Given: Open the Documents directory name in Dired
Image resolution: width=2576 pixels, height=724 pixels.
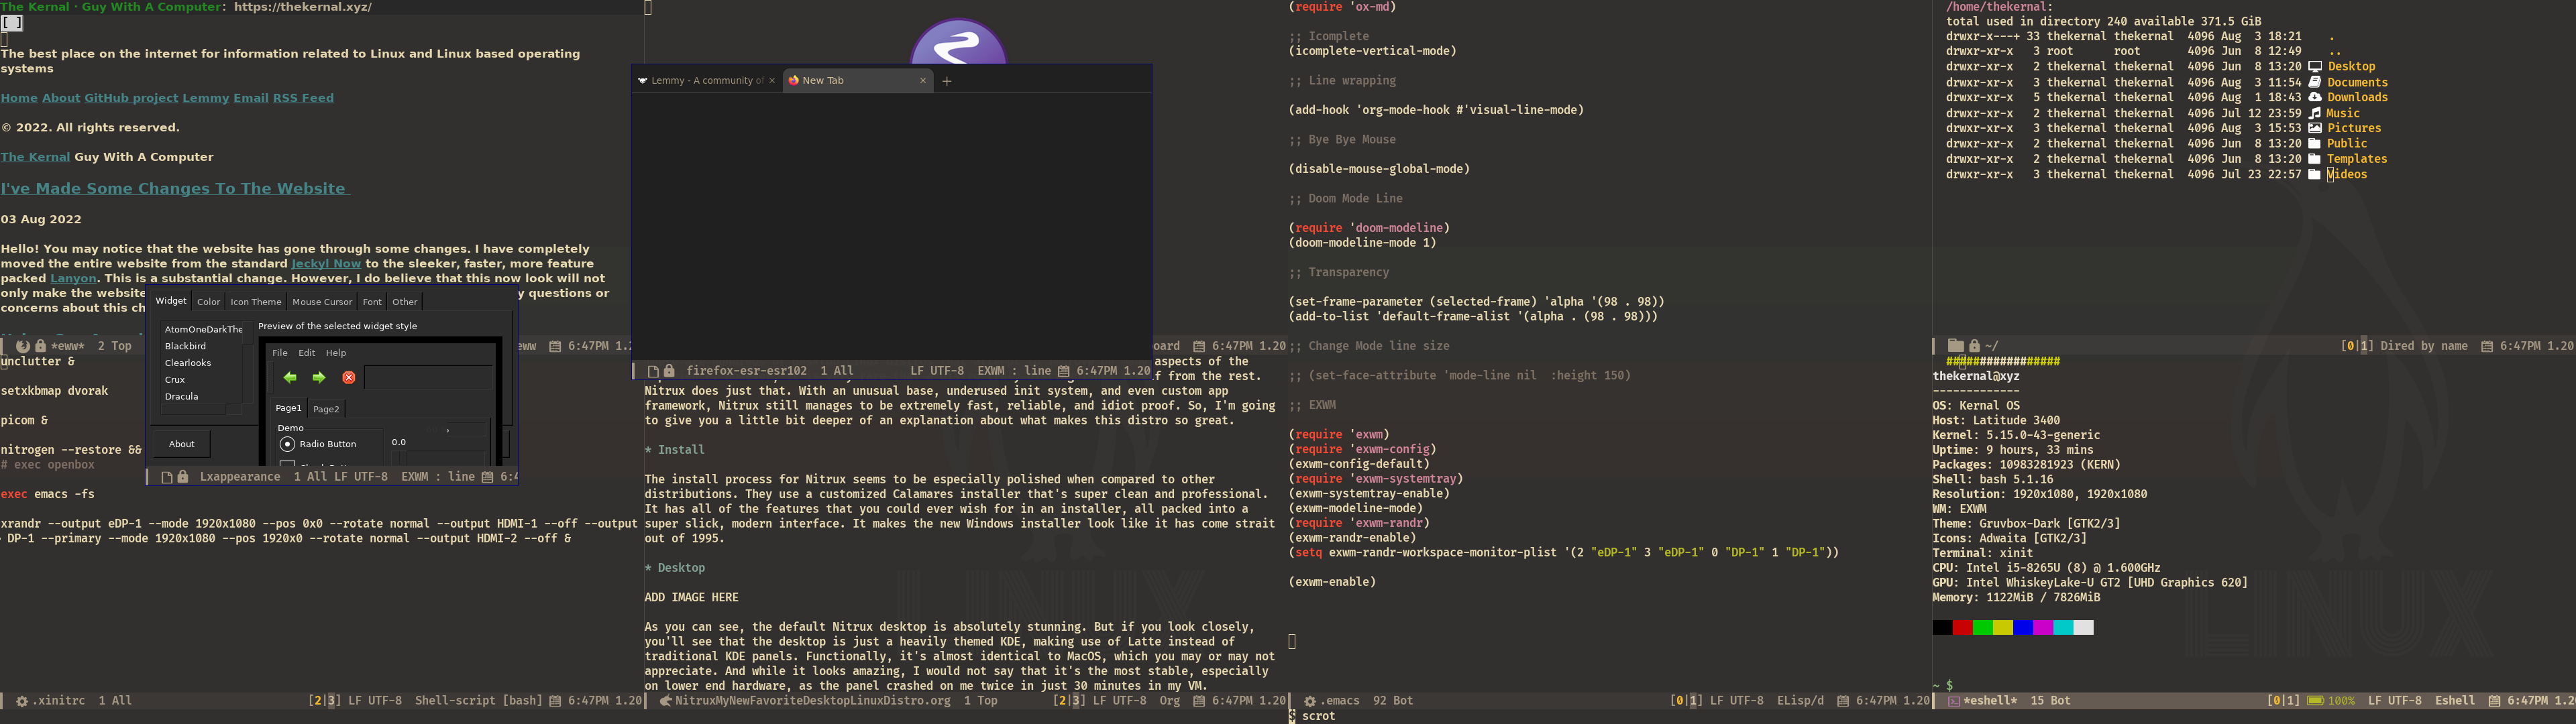Looking at the screenshot, I should 2357,83.
